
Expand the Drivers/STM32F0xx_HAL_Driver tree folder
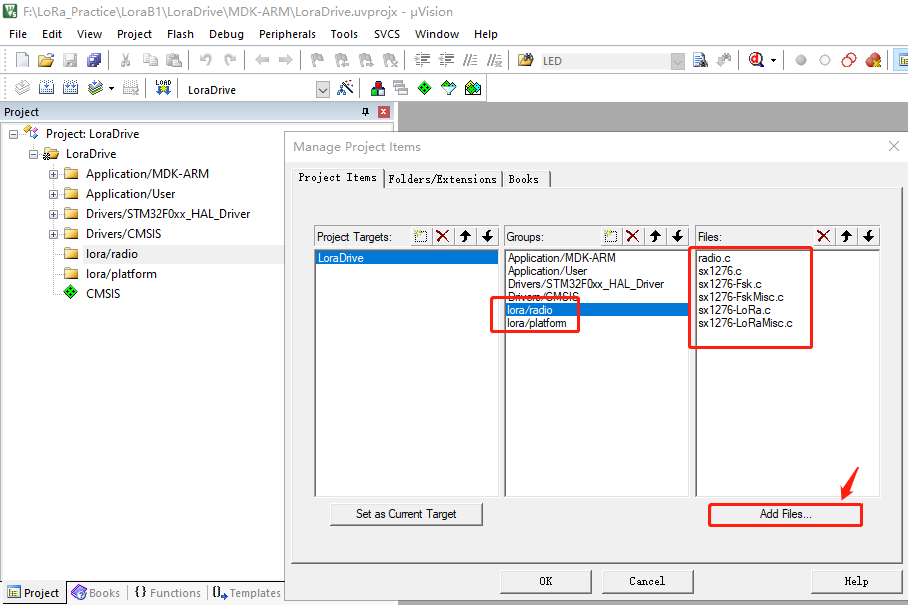click(x=53, y=214)
